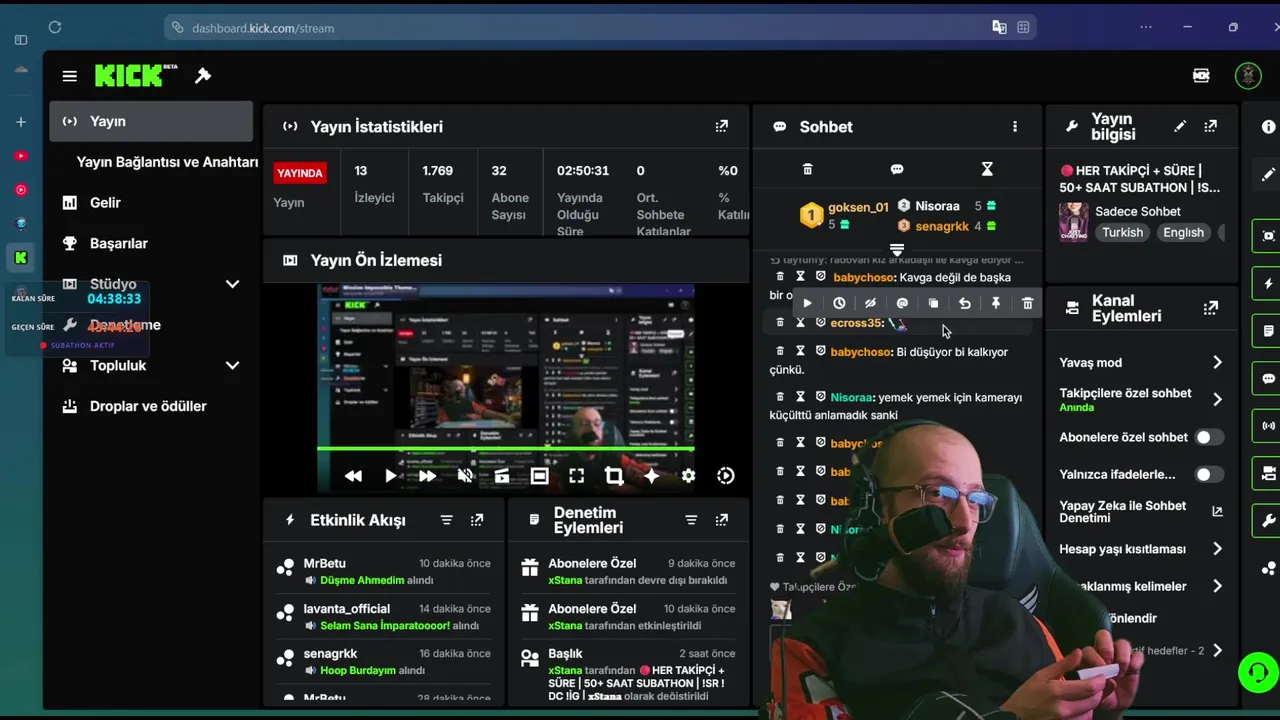1280x720 pixels.
Task: Click the preview green progress bar
Action: (505, 449)
